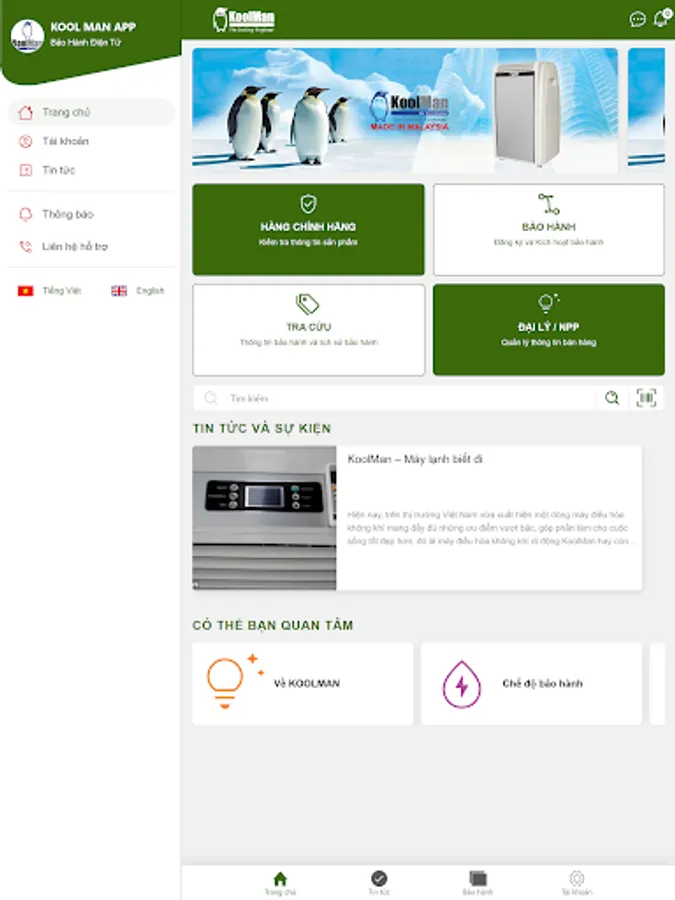Click the orange lightbulb icon Về KOOLMAN

[234, 681]
